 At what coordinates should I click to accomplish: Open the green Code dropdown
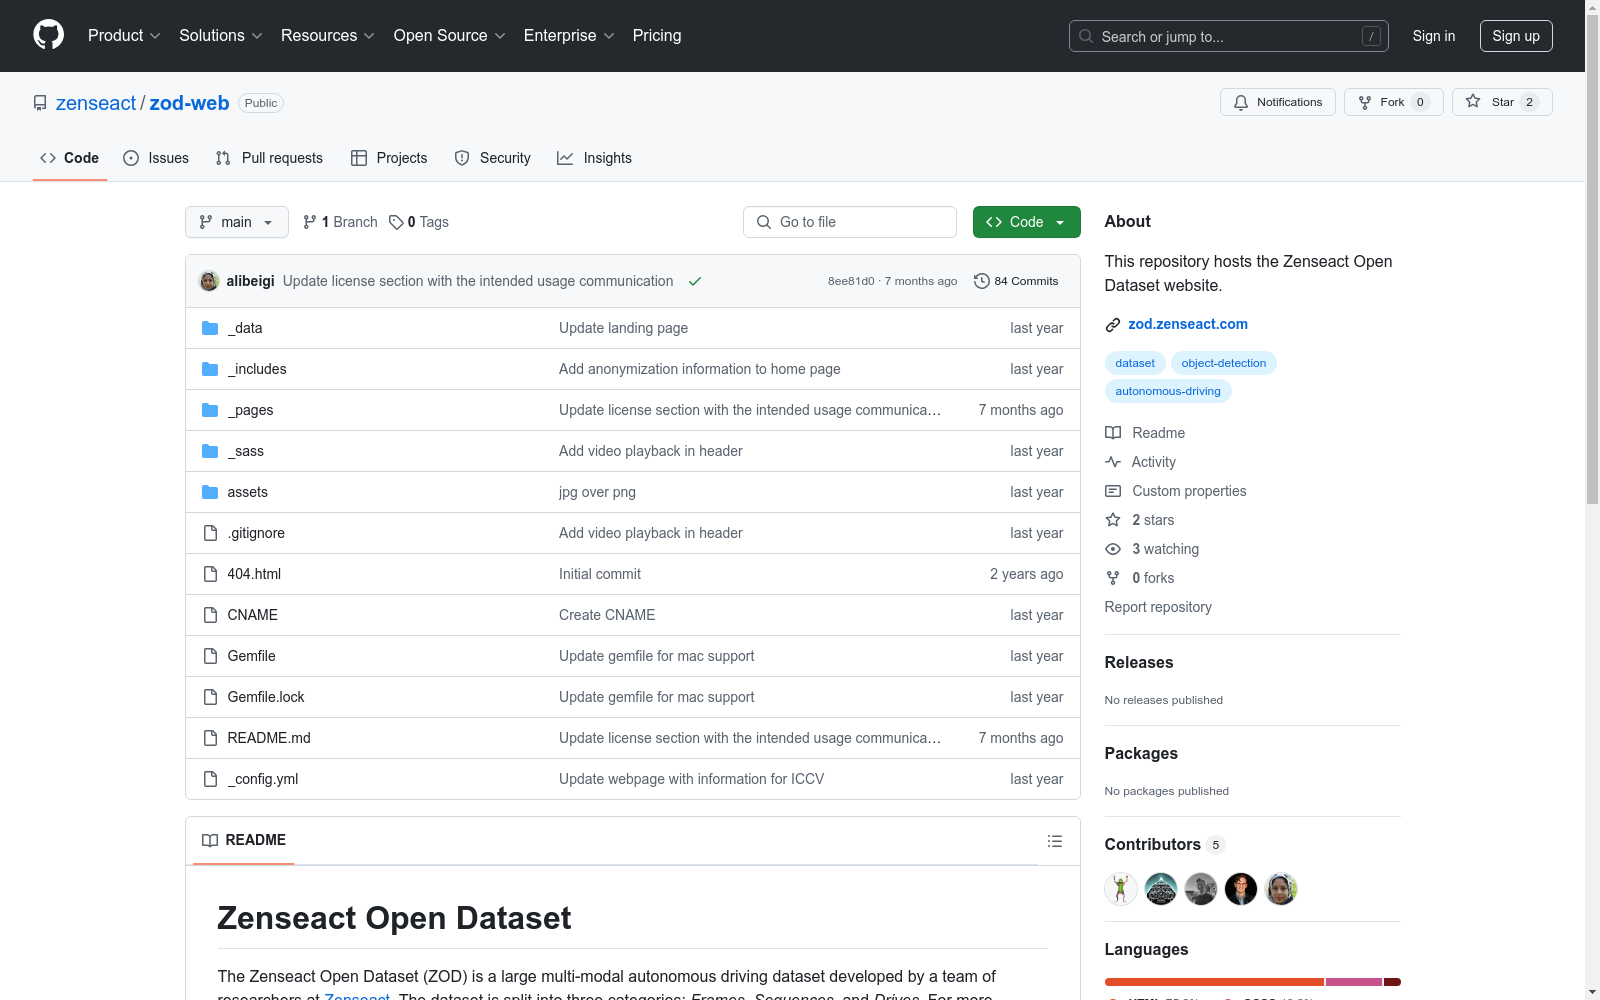coord(1027,222)
